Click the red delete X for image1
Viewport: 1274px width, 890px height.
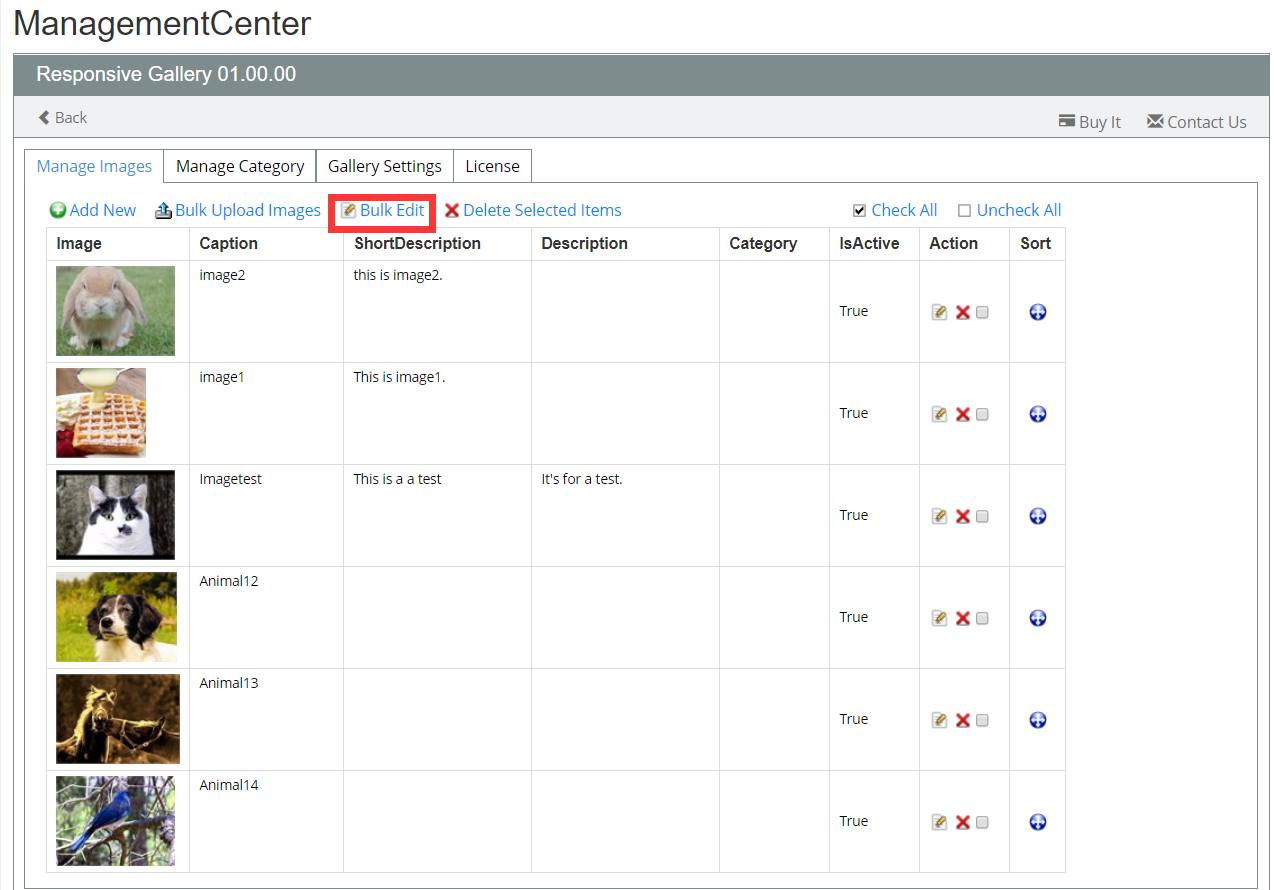tap(962, 414)
